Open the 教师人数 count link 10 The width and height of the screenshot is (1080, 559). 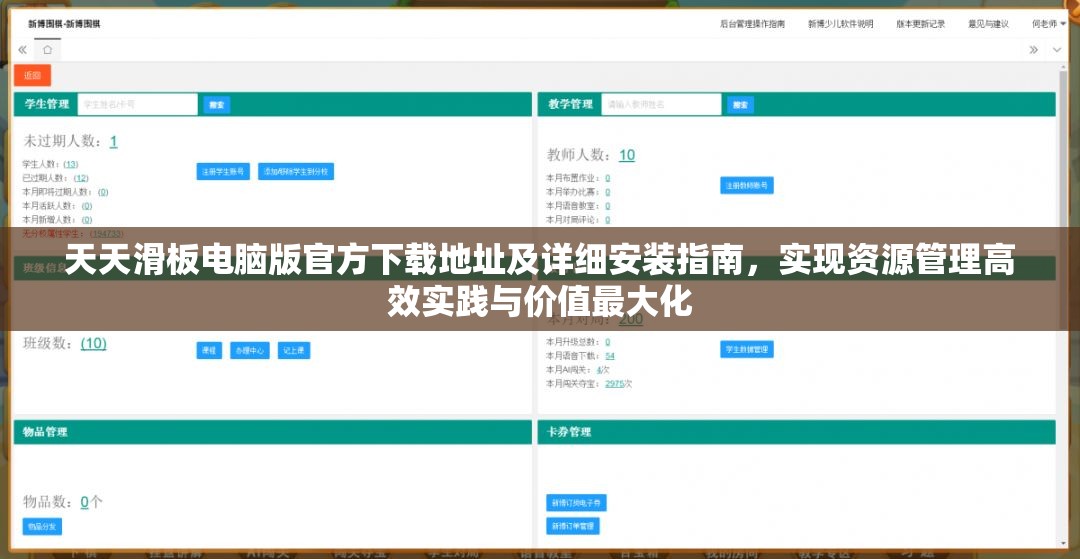(x=627, y=155)
